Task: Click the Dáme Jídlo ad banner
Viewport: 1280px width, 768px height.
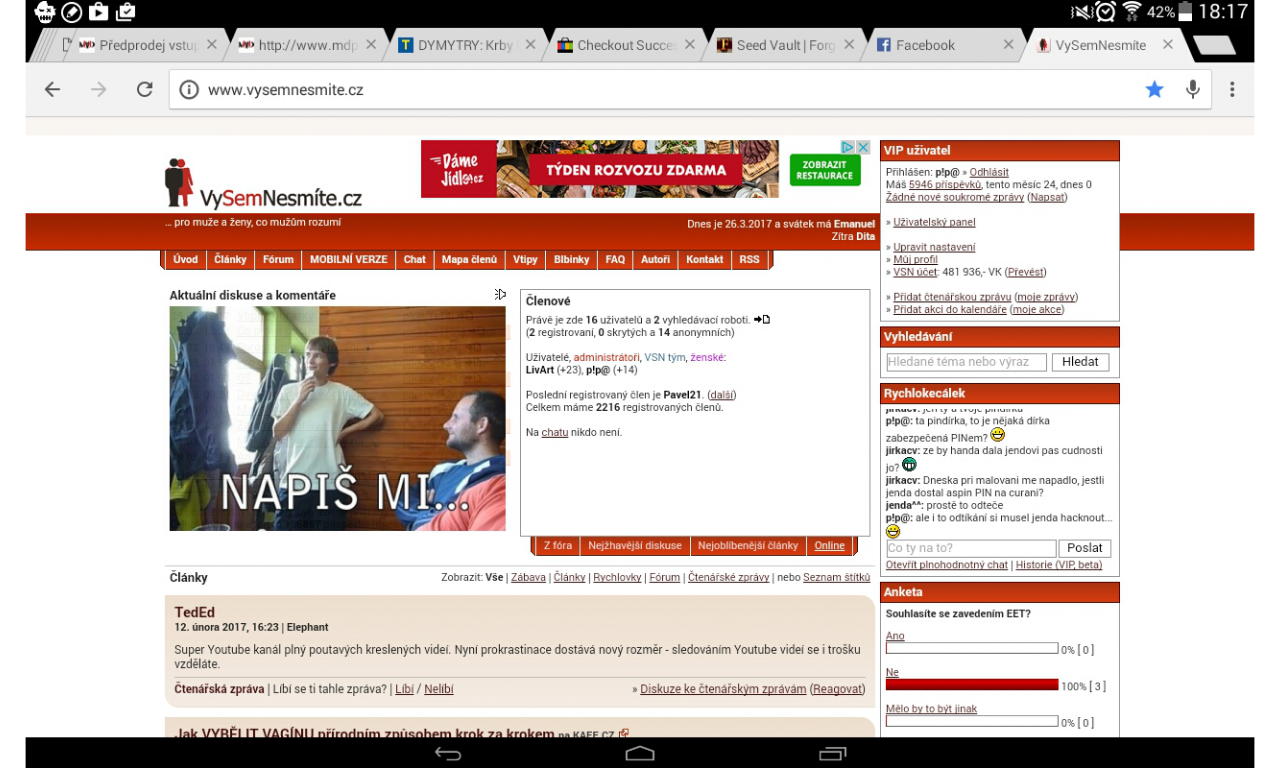Action: (599, 169)
